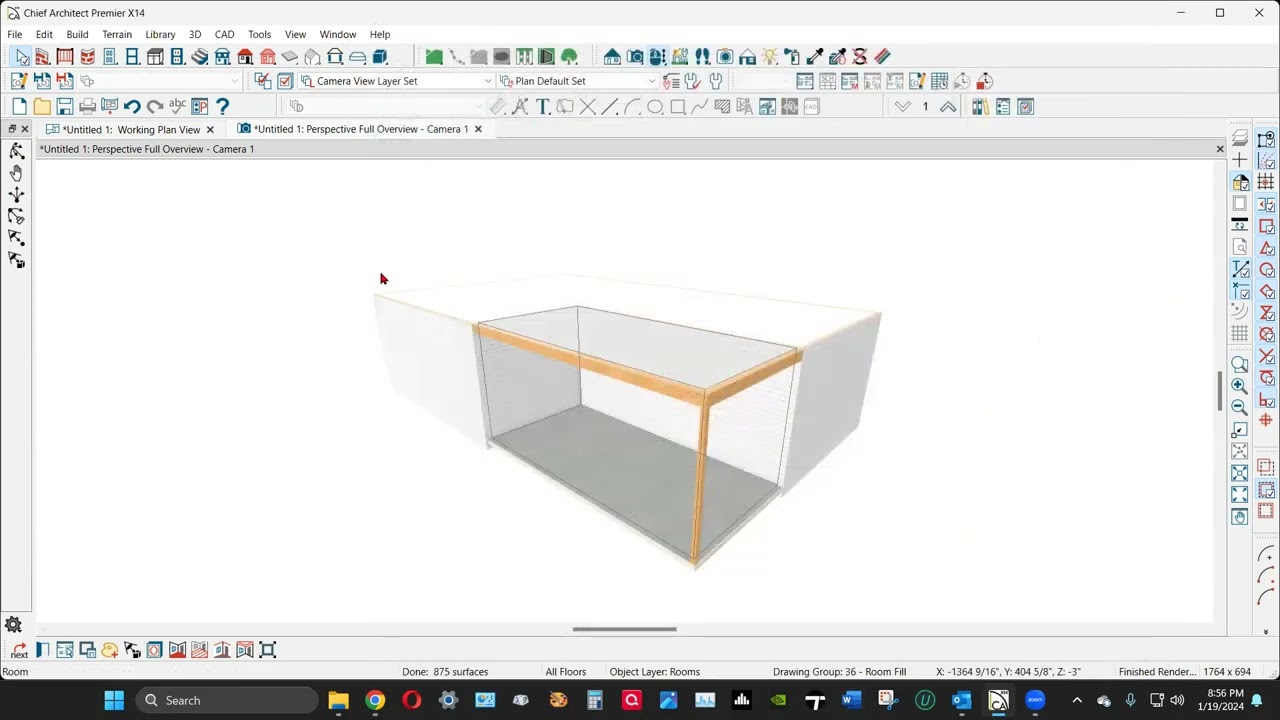Run the spell check tool
1280x720 pixels.
pyautogui.click(x=177, y=106)
